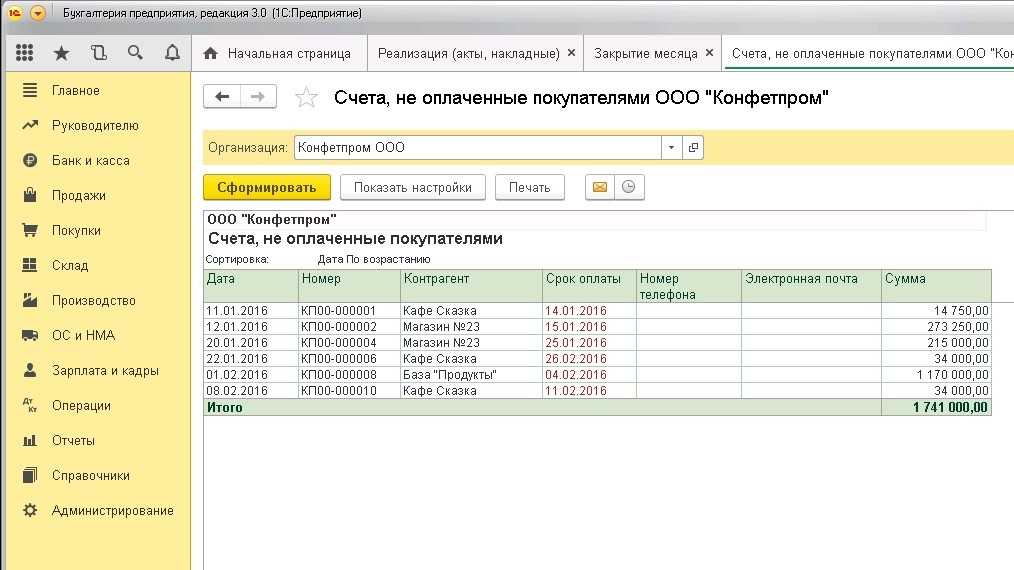Switch to Закрытие месяца tab
Viewport: 1014px width, 570px height.
(645, 53)
